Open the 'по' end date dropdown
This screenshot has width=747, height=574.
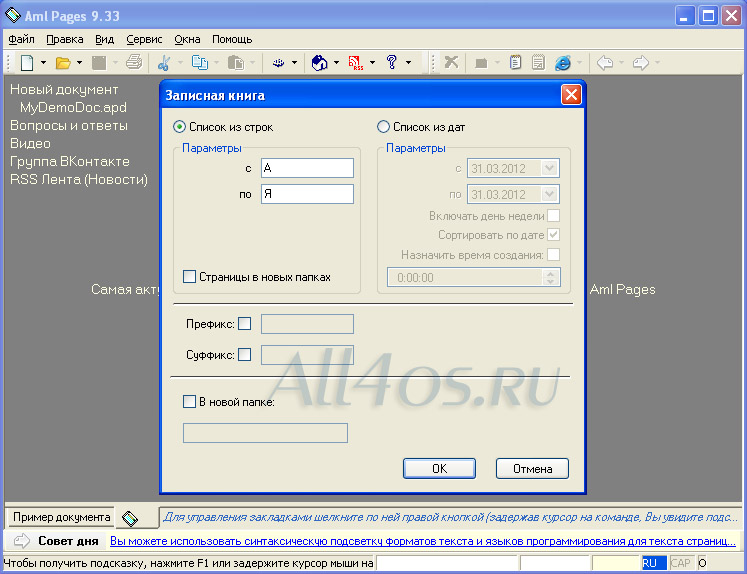[x=549, y=194]
